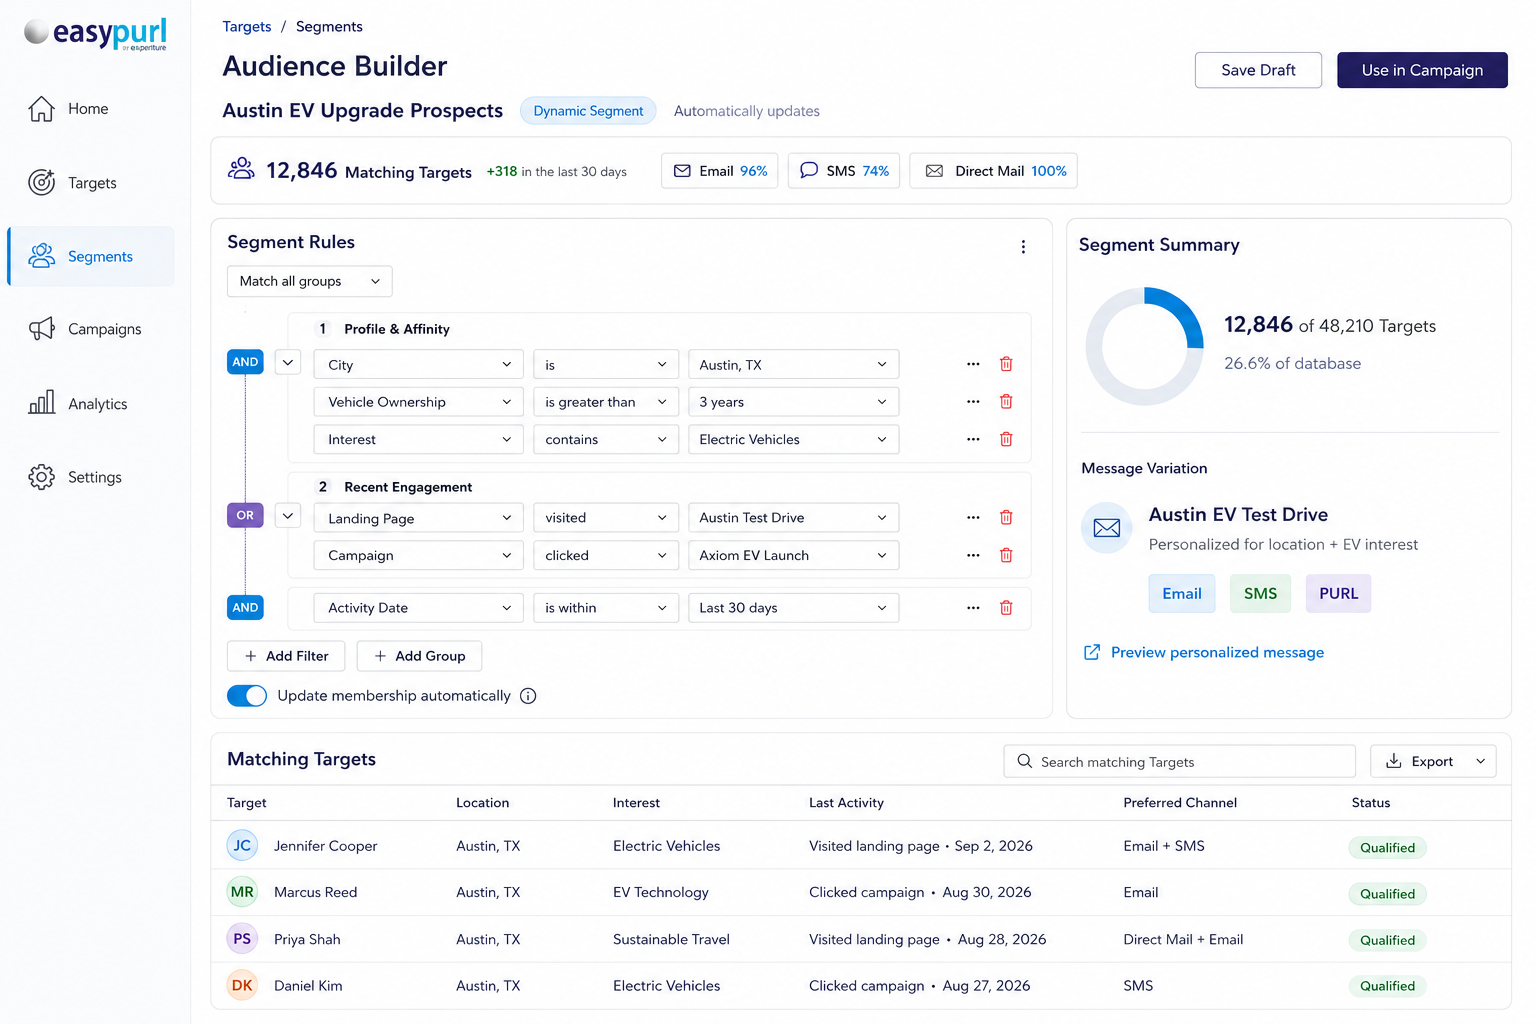Click the easypurl logo

(x=95, y=34)
